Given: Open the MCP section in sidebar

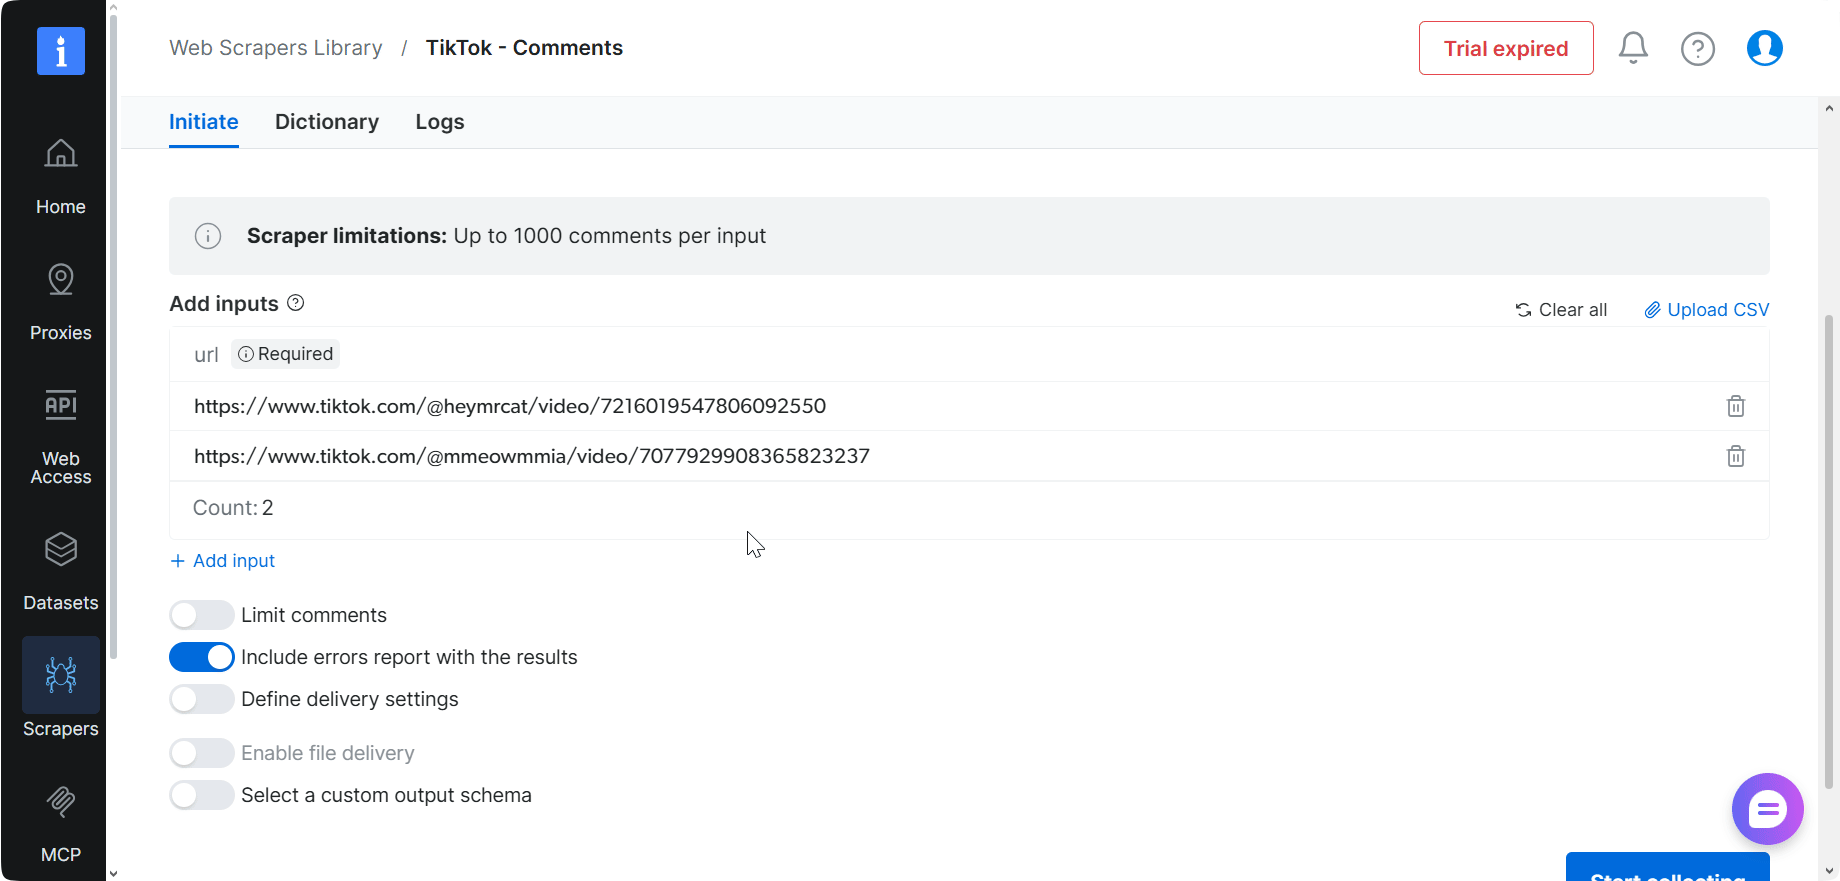Looking at the screenshot, I should [x=61, y=826].
